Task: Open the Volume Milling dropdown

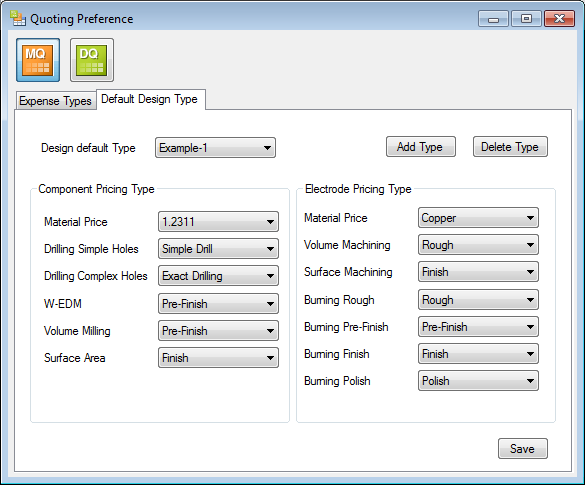Action: tap(218, 331)
